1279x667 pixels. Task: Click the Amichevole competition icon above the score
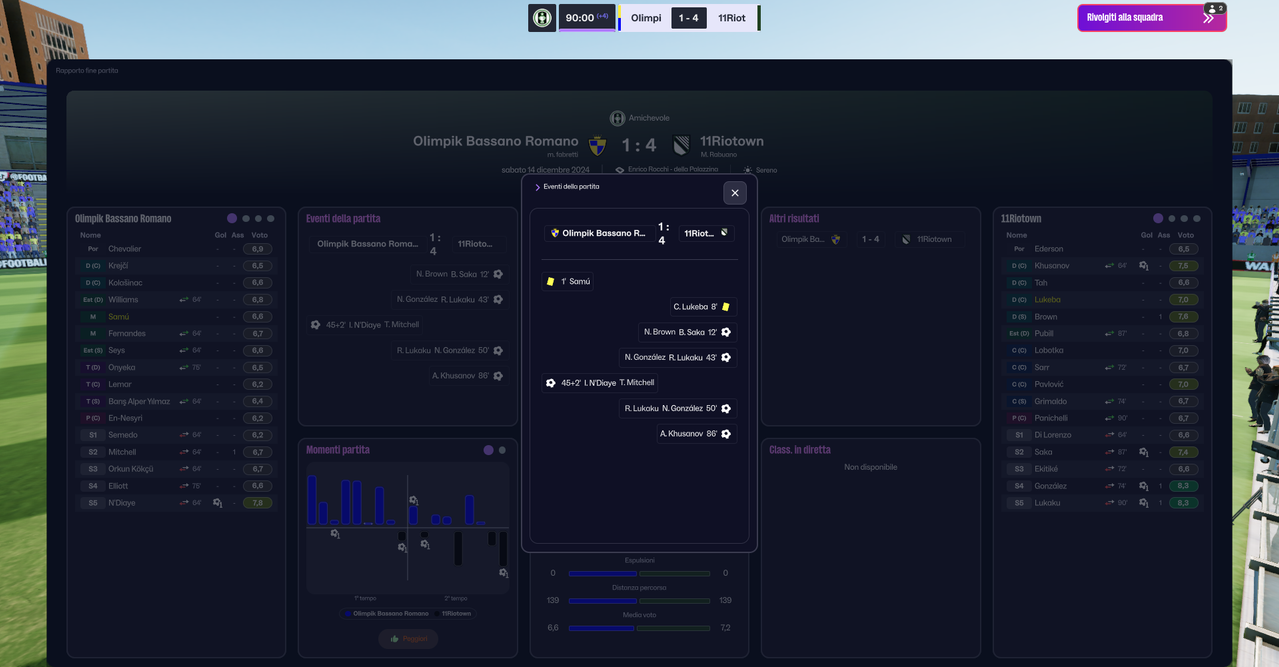[617, 118]
